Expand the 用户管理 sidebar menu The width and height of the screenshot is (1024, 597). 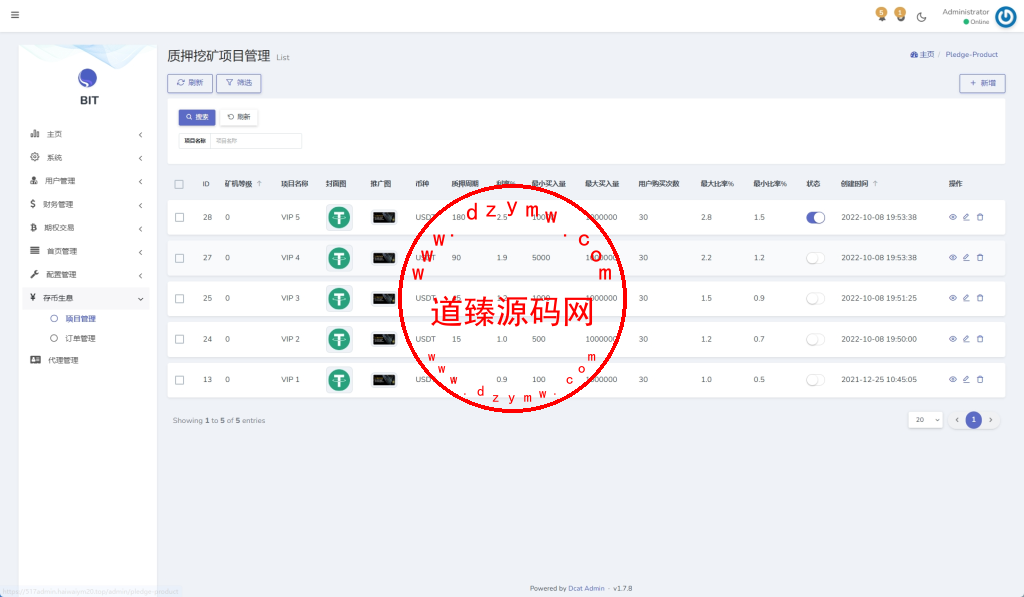tap(86, 181)
